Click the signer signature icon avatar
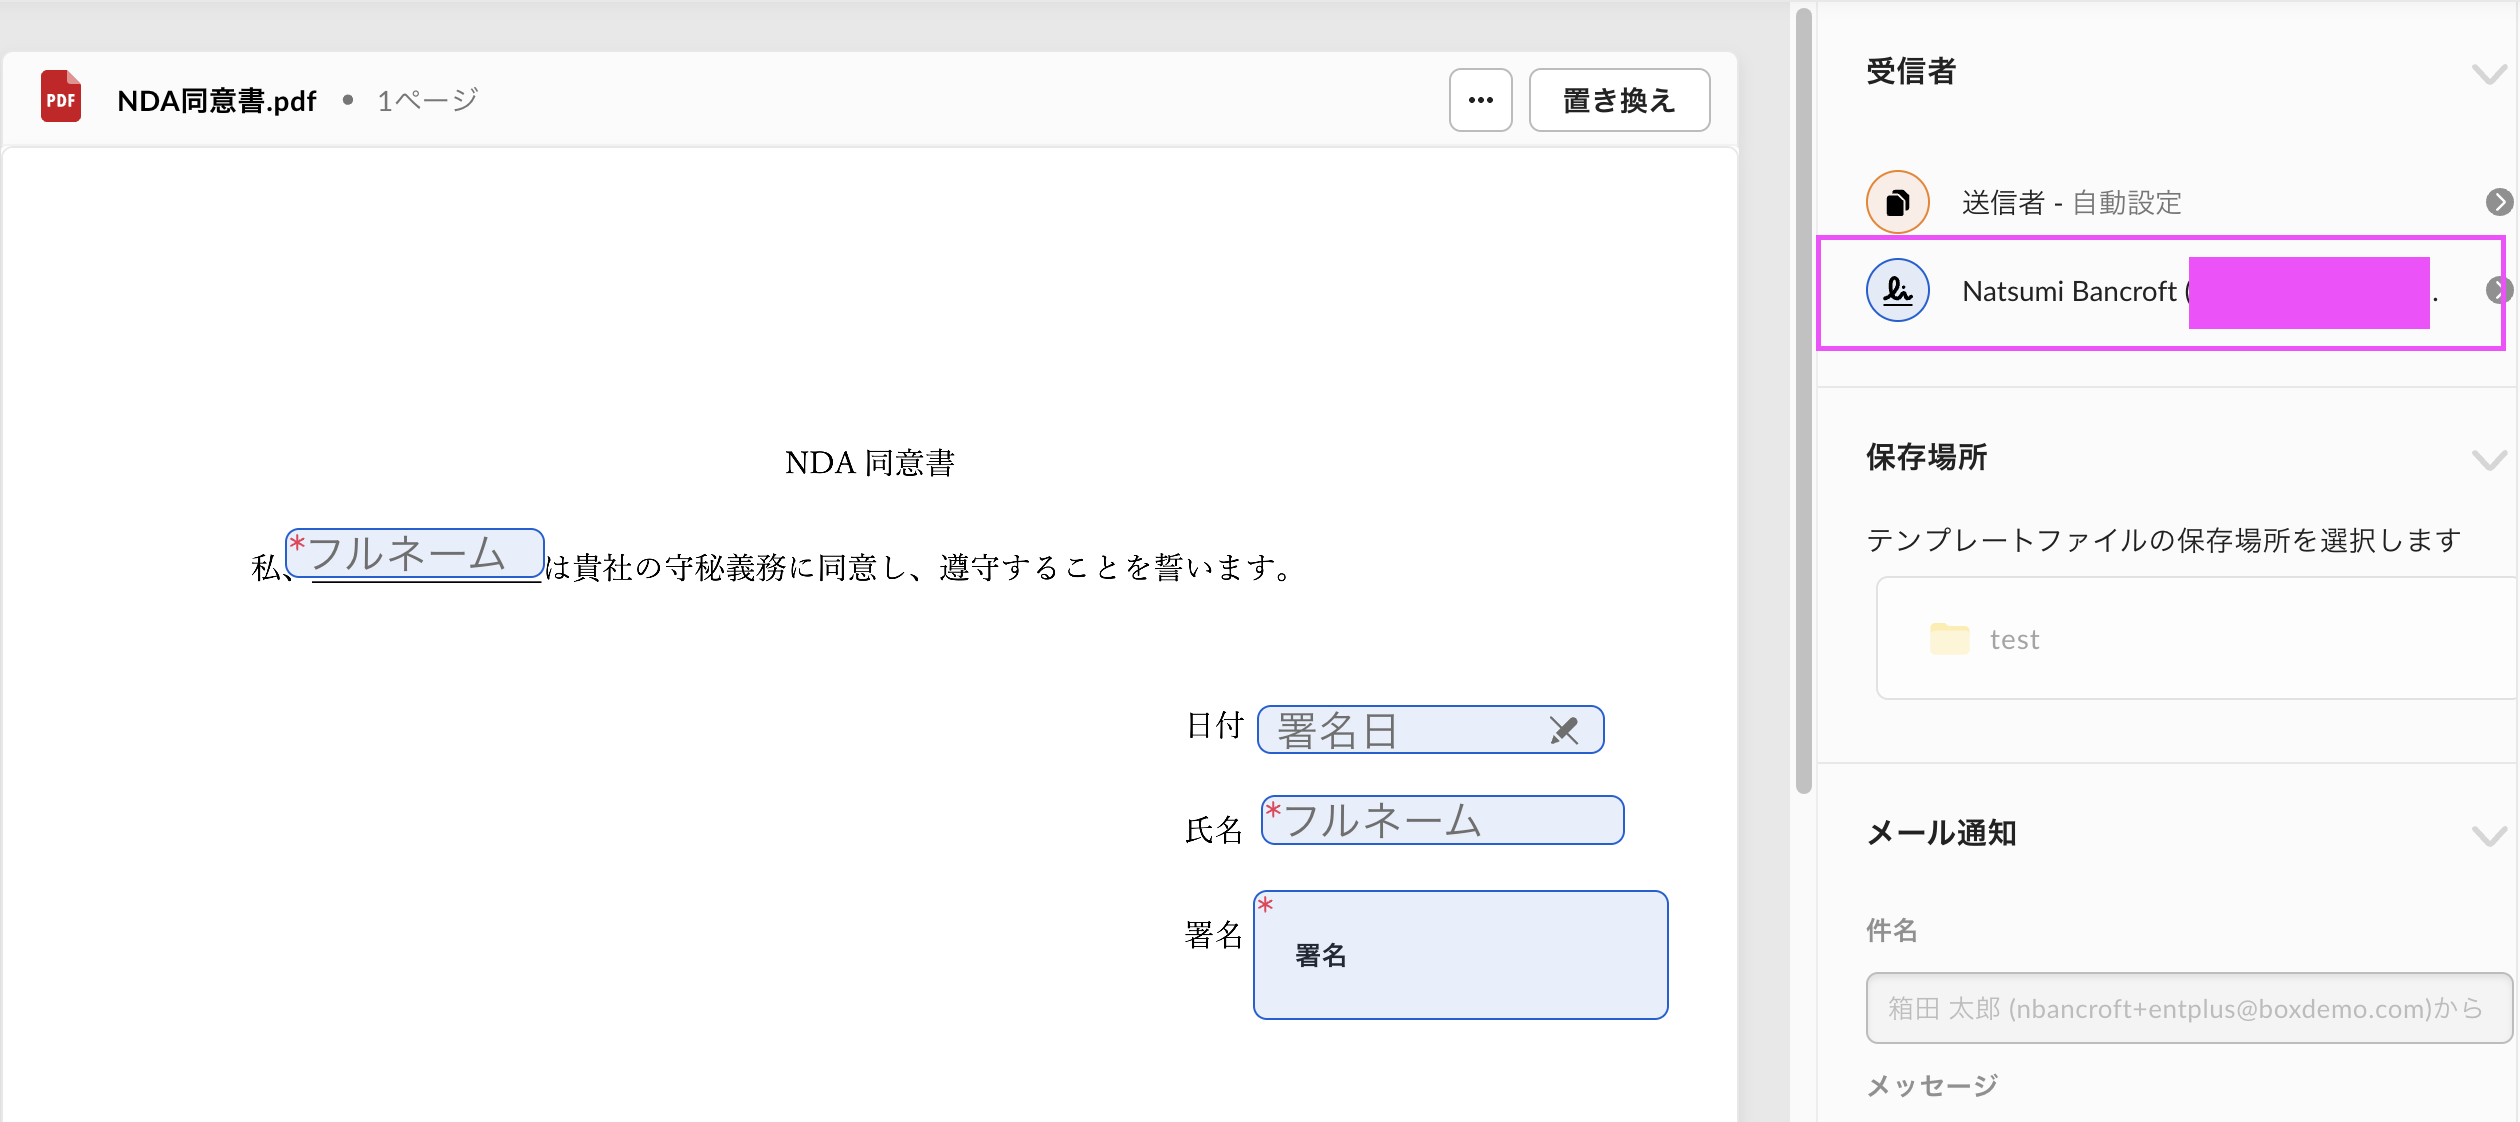Image resolution: width=2520 pixels, height=1122 pixels. 1897,291
